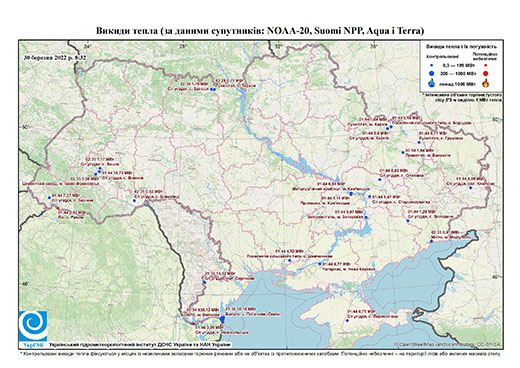
Task: Select the Kamianske metallurgical plant marker
Action: pyautogui.click(x=351, y=194)
